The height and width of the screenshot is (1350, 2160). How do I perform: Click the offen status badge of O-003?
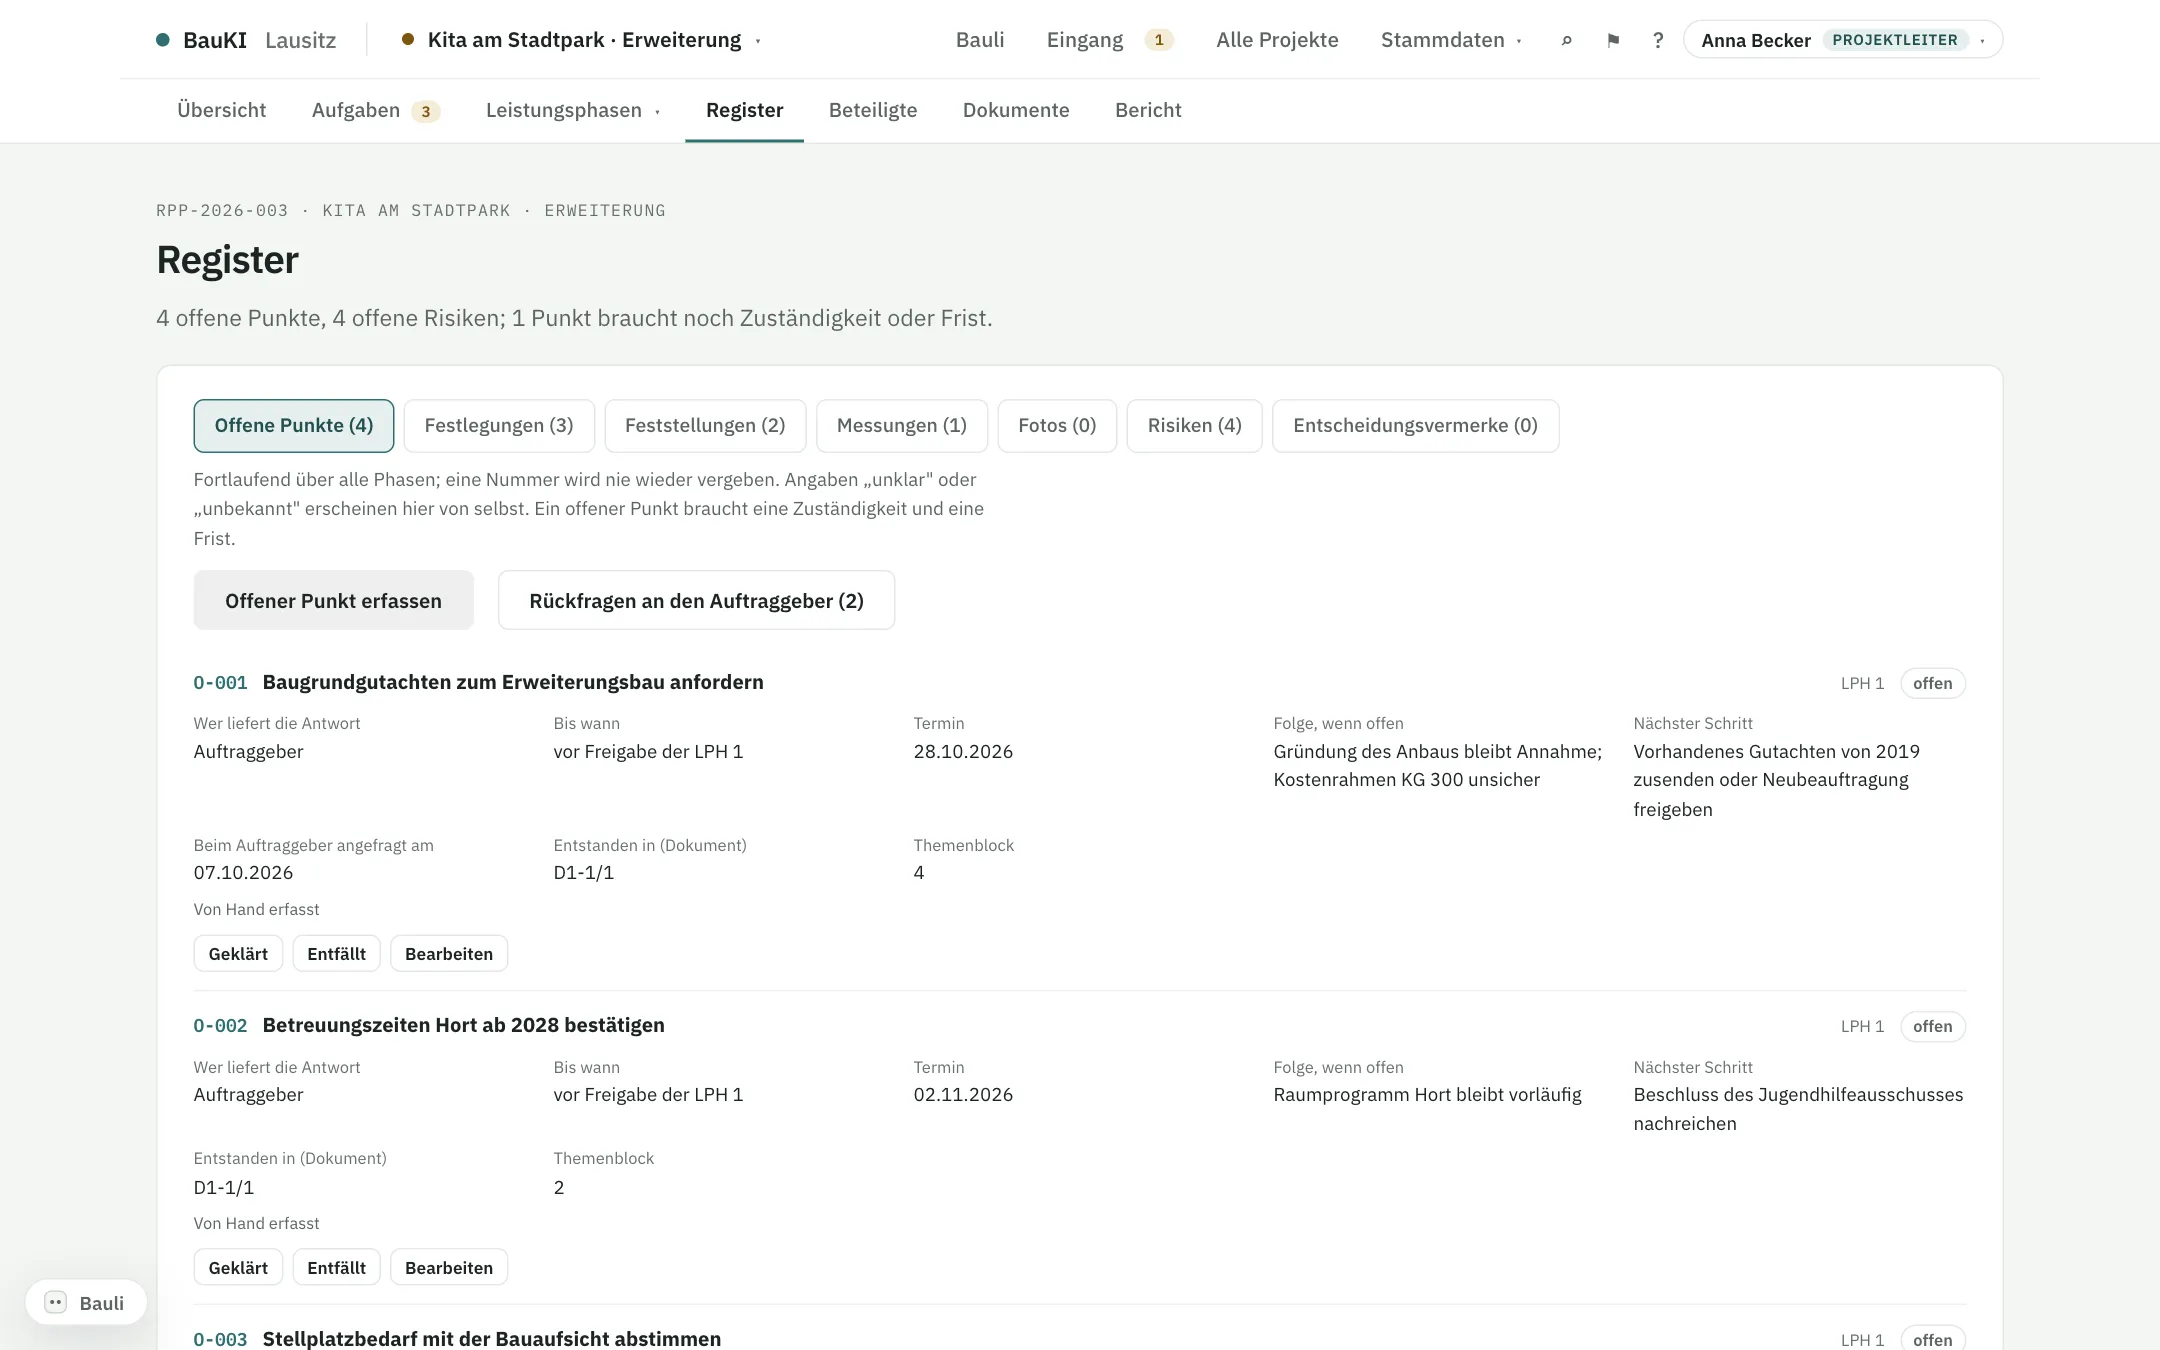click(1933, 1338)
